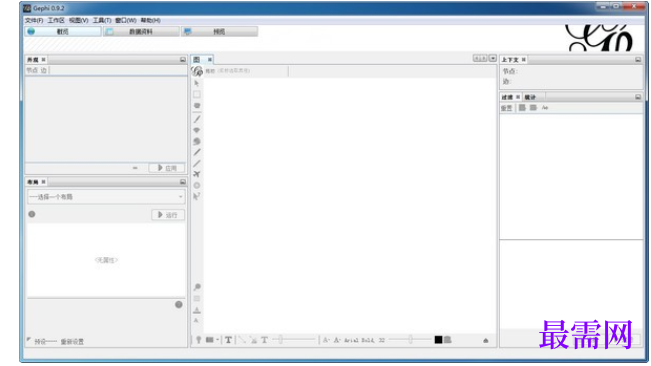Toggle show node labels bold T

(228, 340)
